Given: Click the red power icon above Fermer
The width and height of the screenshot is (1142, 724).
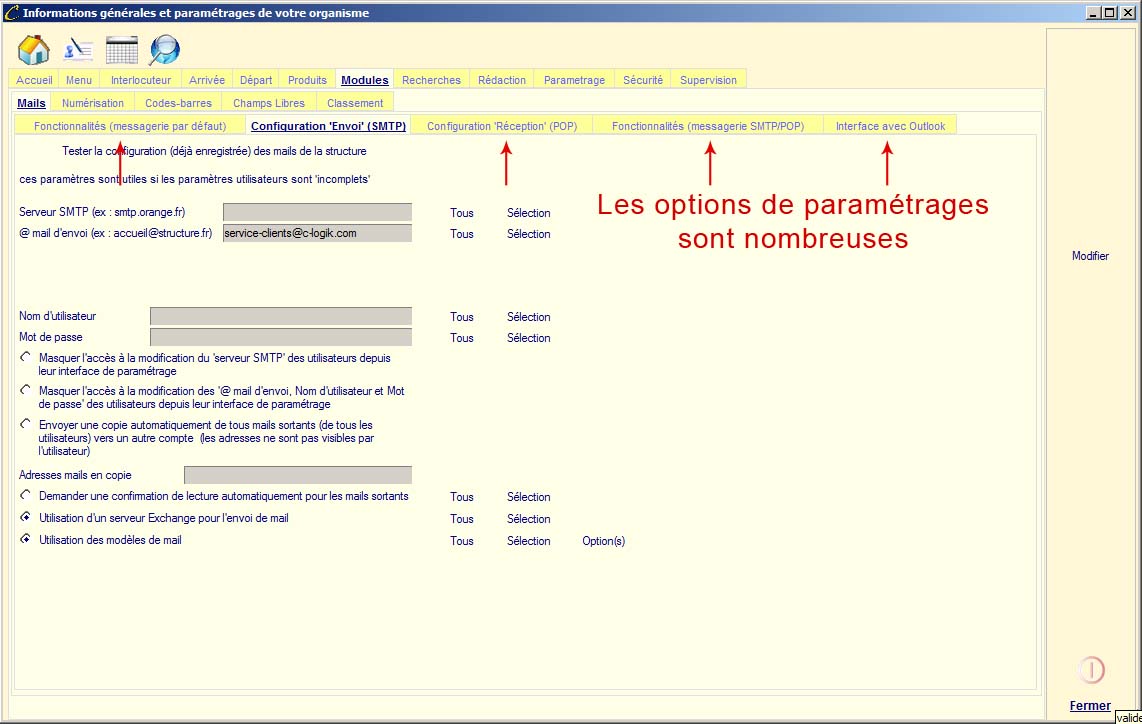Looking at the screenshot, I should pos(1091,669).
